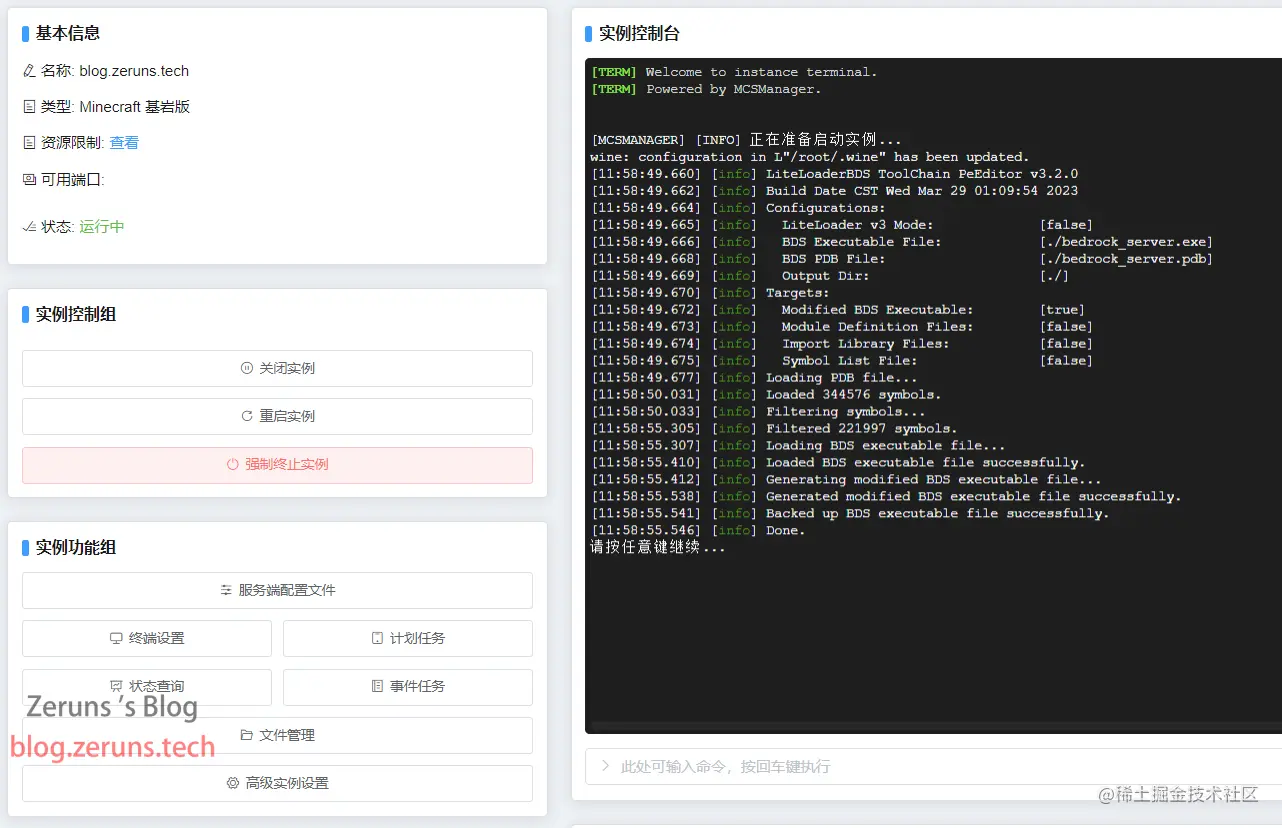Click the terminal line 'LiteLoaderBDS ToolChain PeEditor v3.2.0'
Viewport: 1282px width, 828px height.
click(x=922, y=174)
